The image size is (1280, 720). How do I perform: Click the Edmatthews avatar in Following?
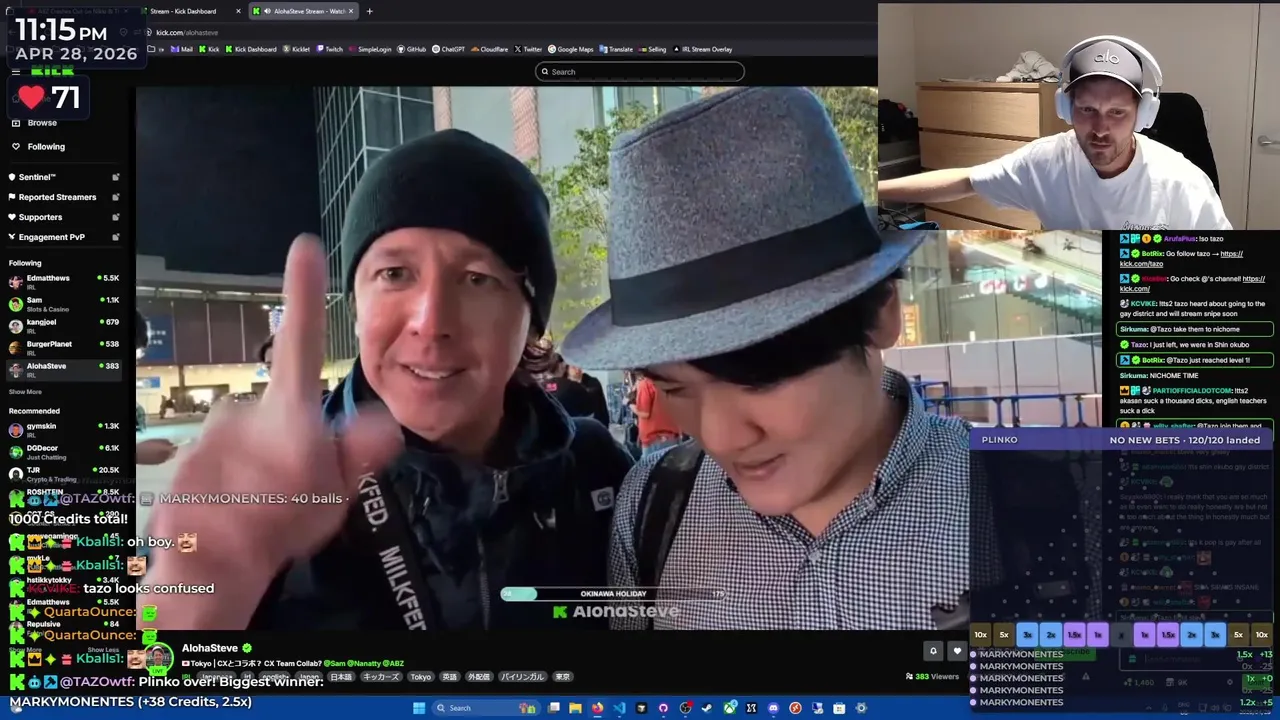15,281
